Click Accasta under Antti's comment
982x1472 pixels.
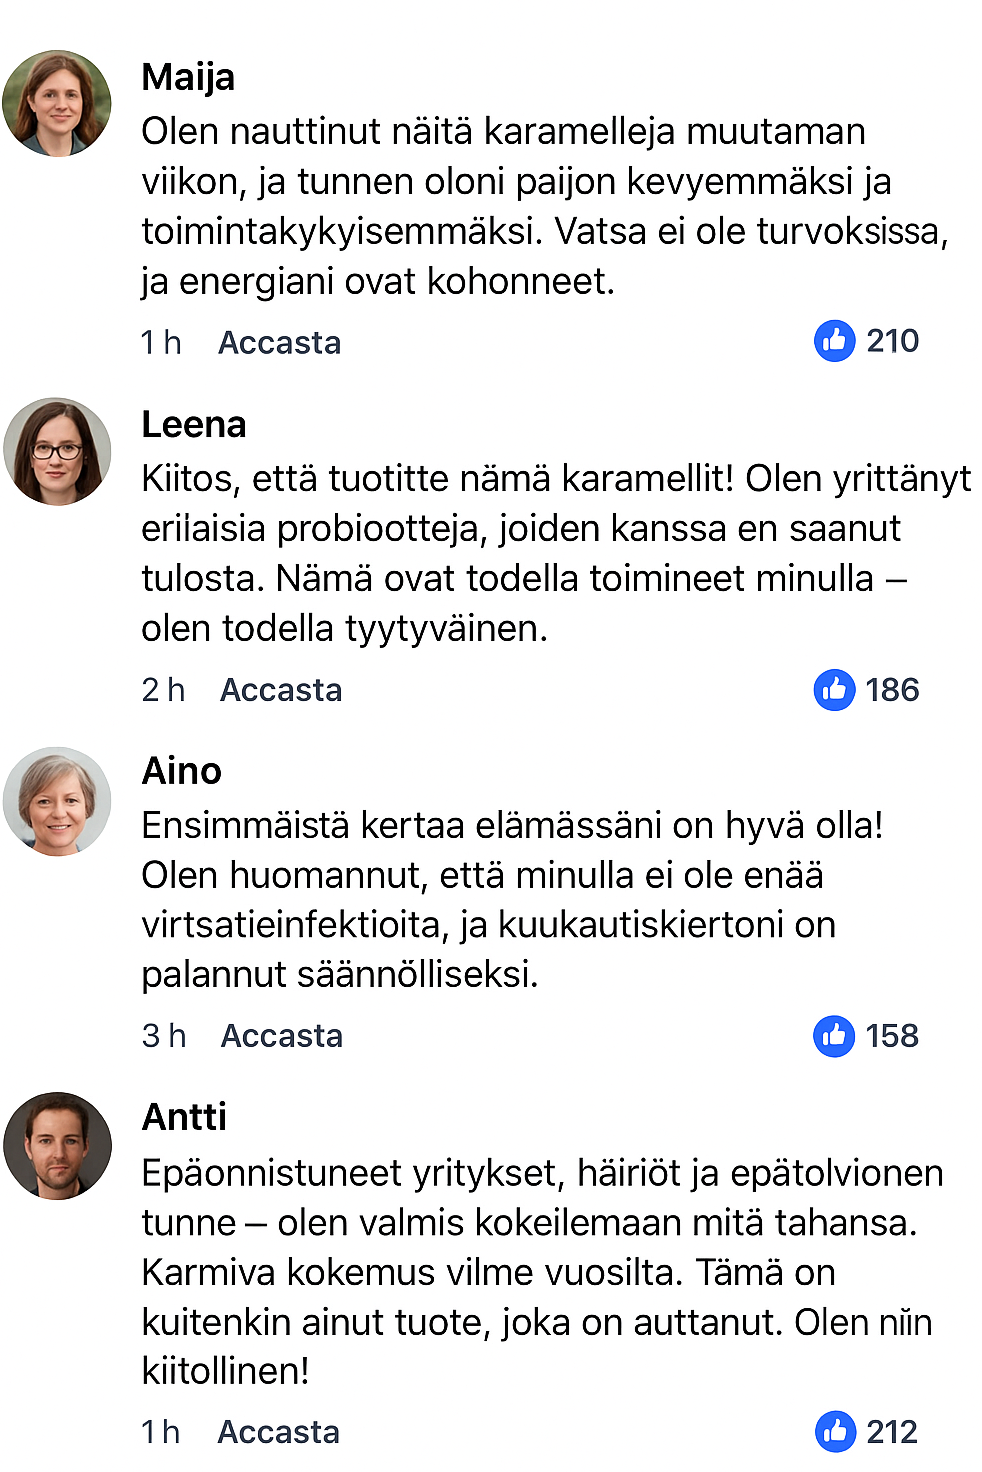pos(278,1432)
